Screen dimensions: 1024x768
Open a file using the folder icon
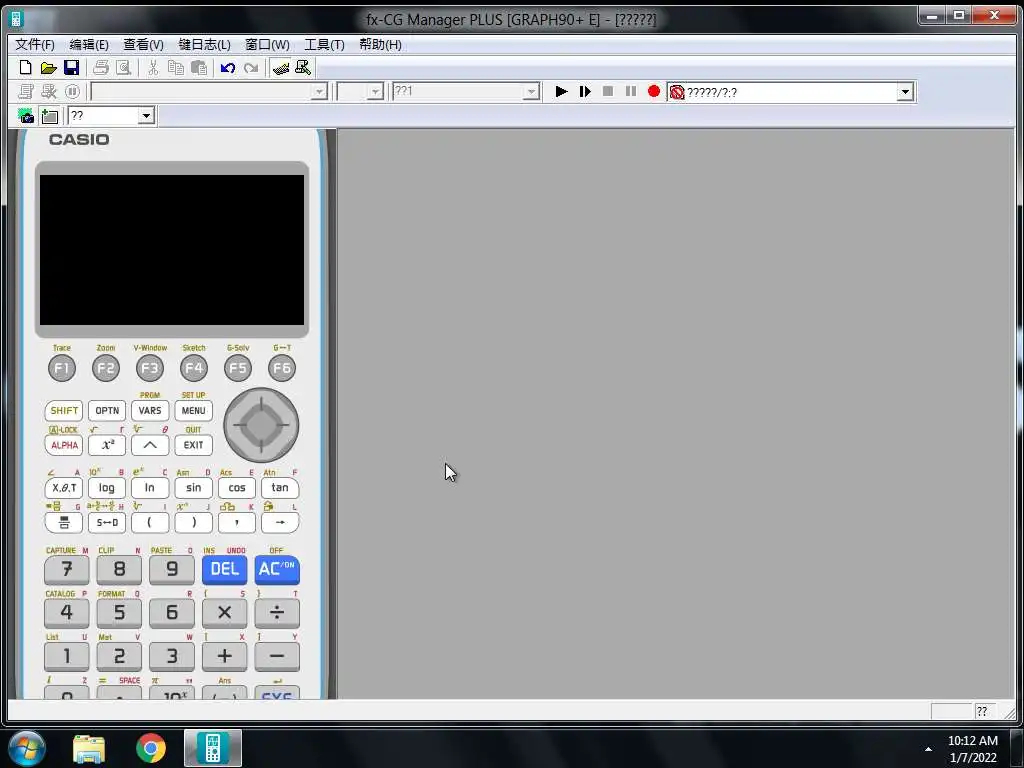click(x=48, y=68)
